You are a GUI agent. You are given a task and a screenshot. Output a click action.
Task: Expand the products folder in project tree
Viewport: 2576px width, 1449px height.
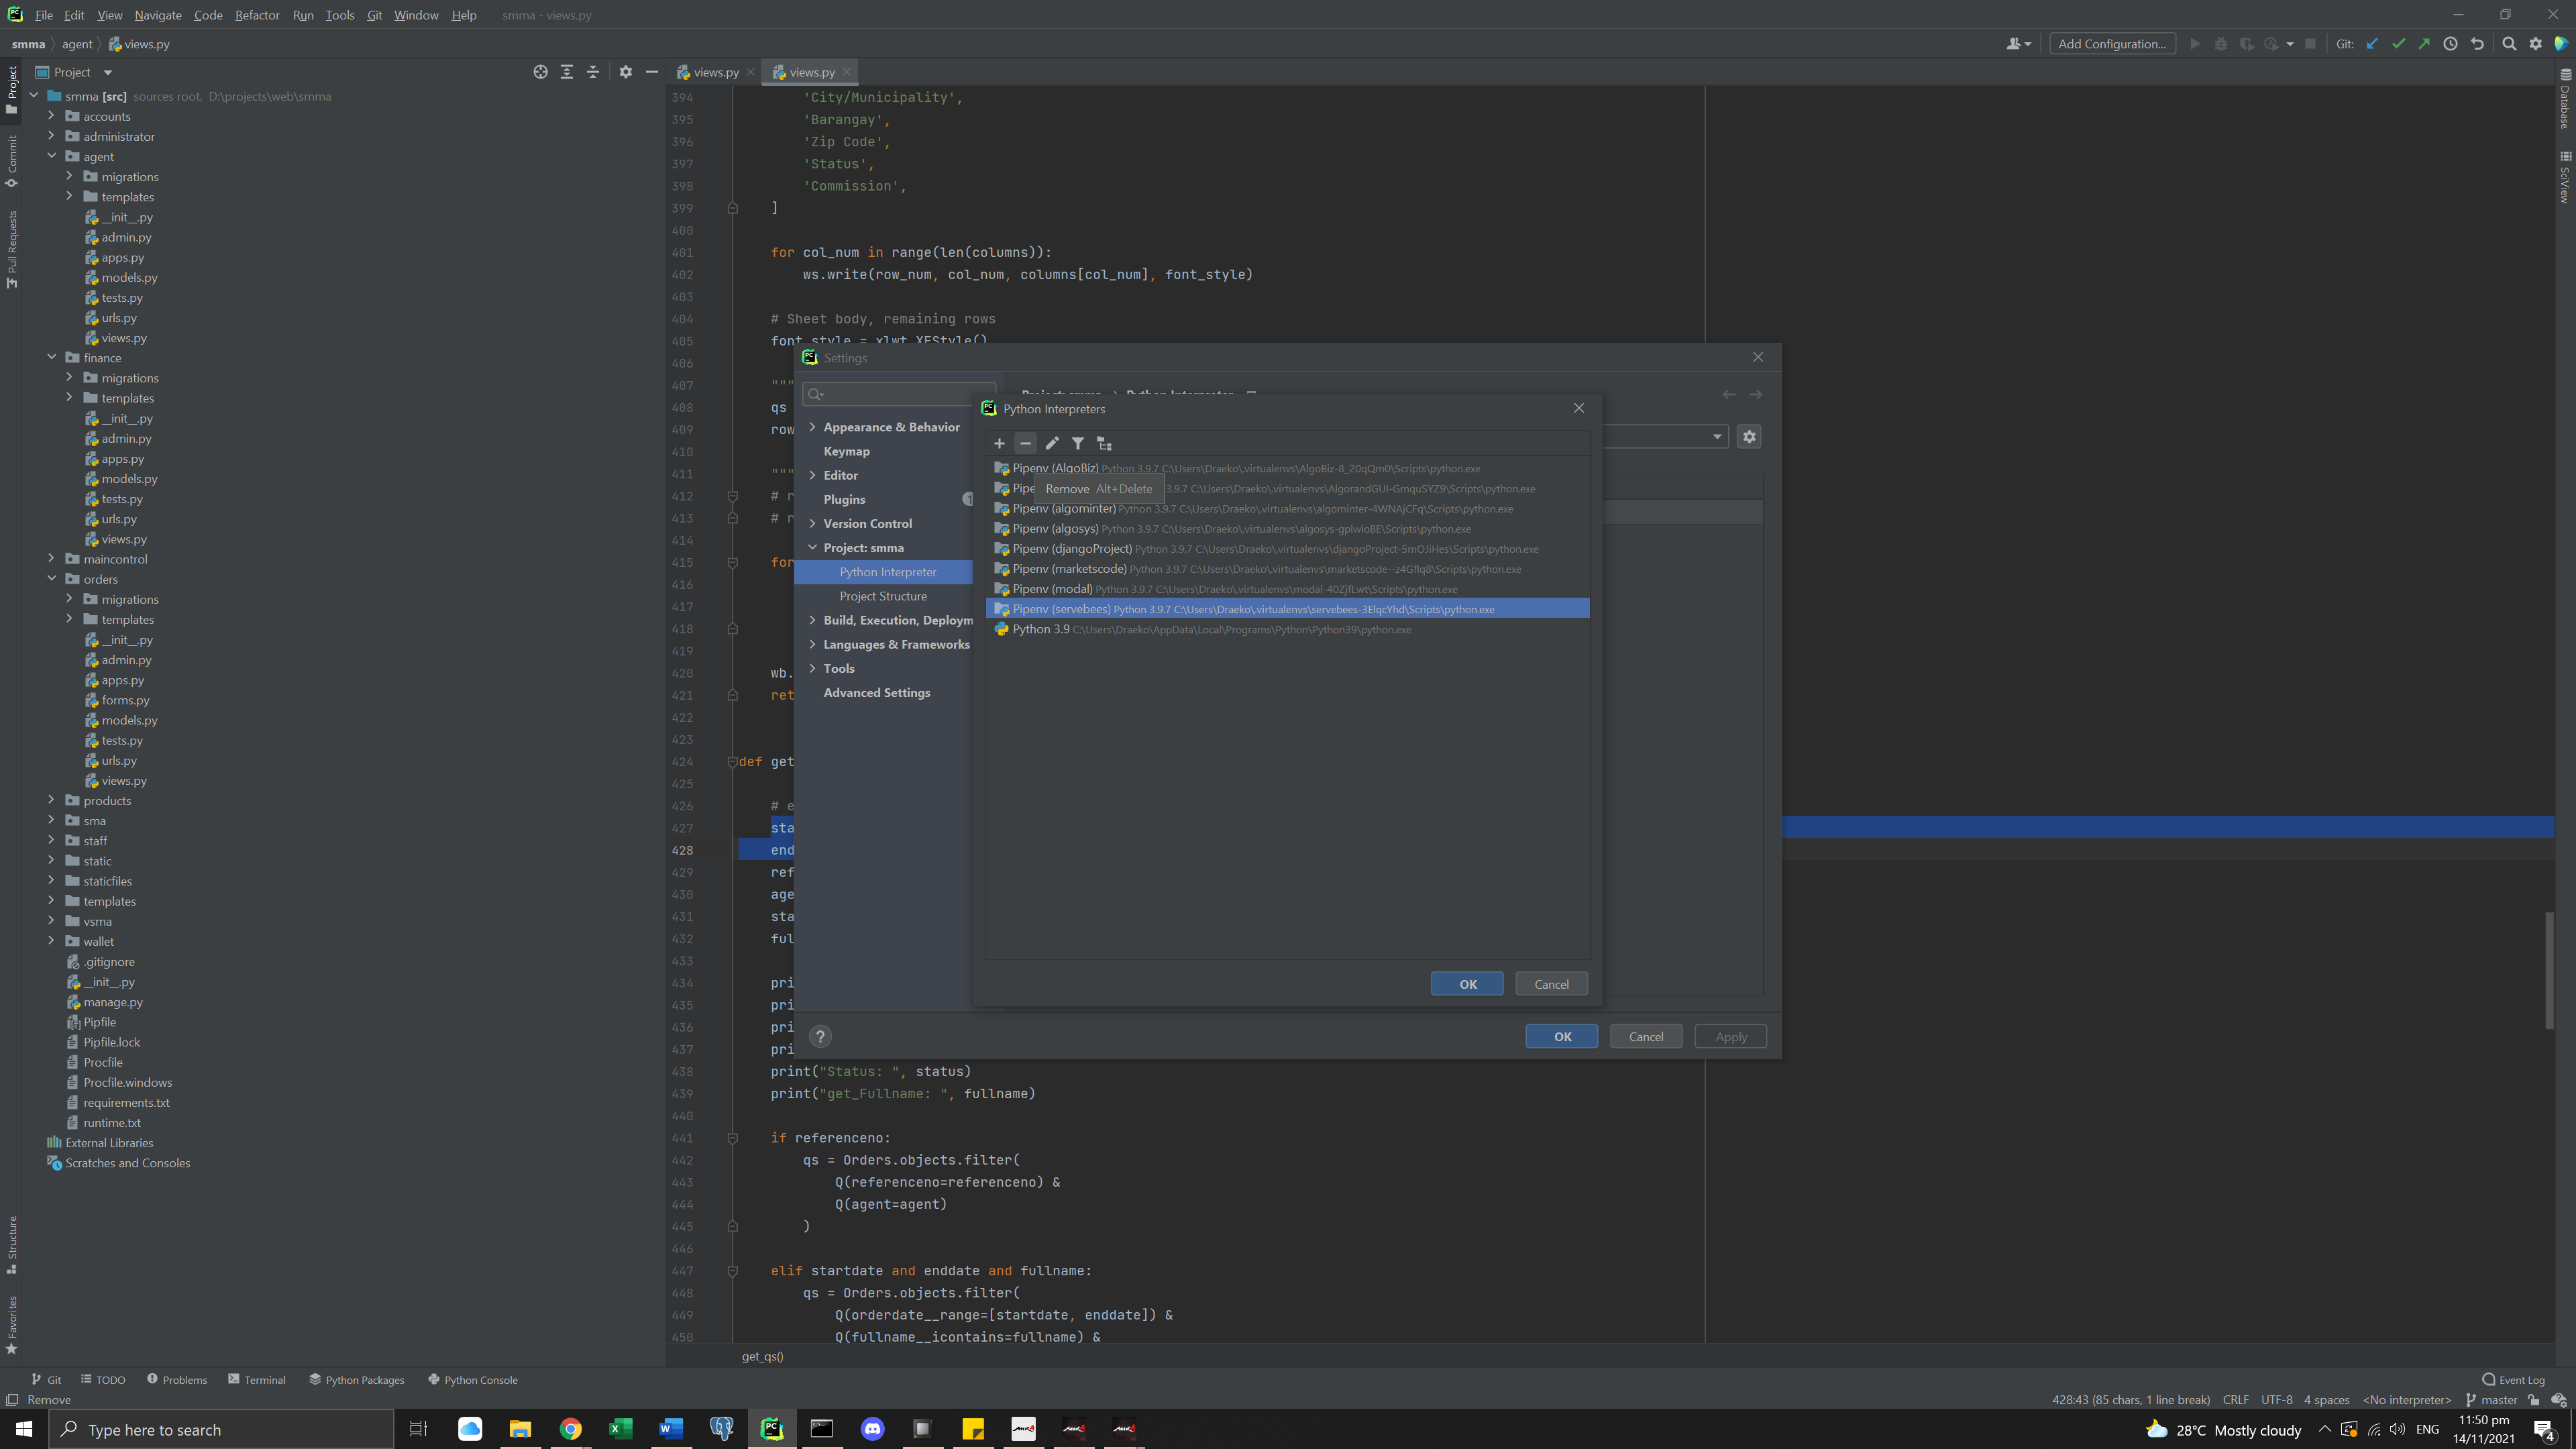tap(51, 800)
